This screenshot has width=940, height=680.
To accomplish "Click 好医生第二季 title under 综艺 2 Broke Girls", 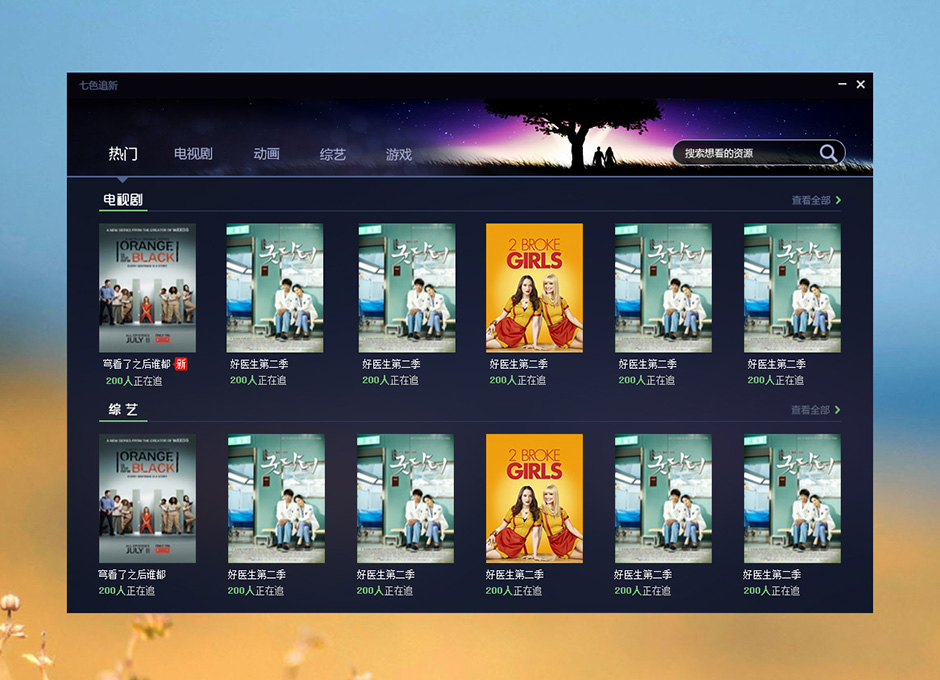I will click(514, 574).
